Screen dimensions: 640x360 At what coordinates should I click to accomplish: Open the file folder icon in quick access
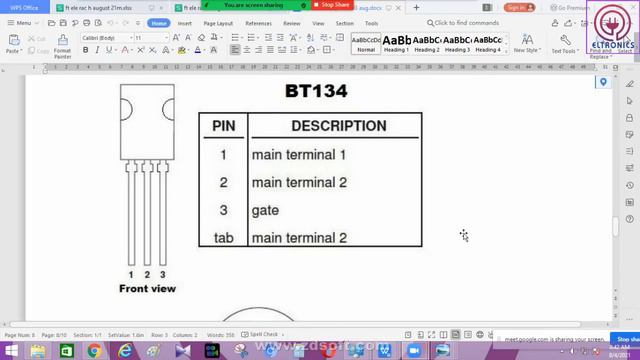[51, 23]
